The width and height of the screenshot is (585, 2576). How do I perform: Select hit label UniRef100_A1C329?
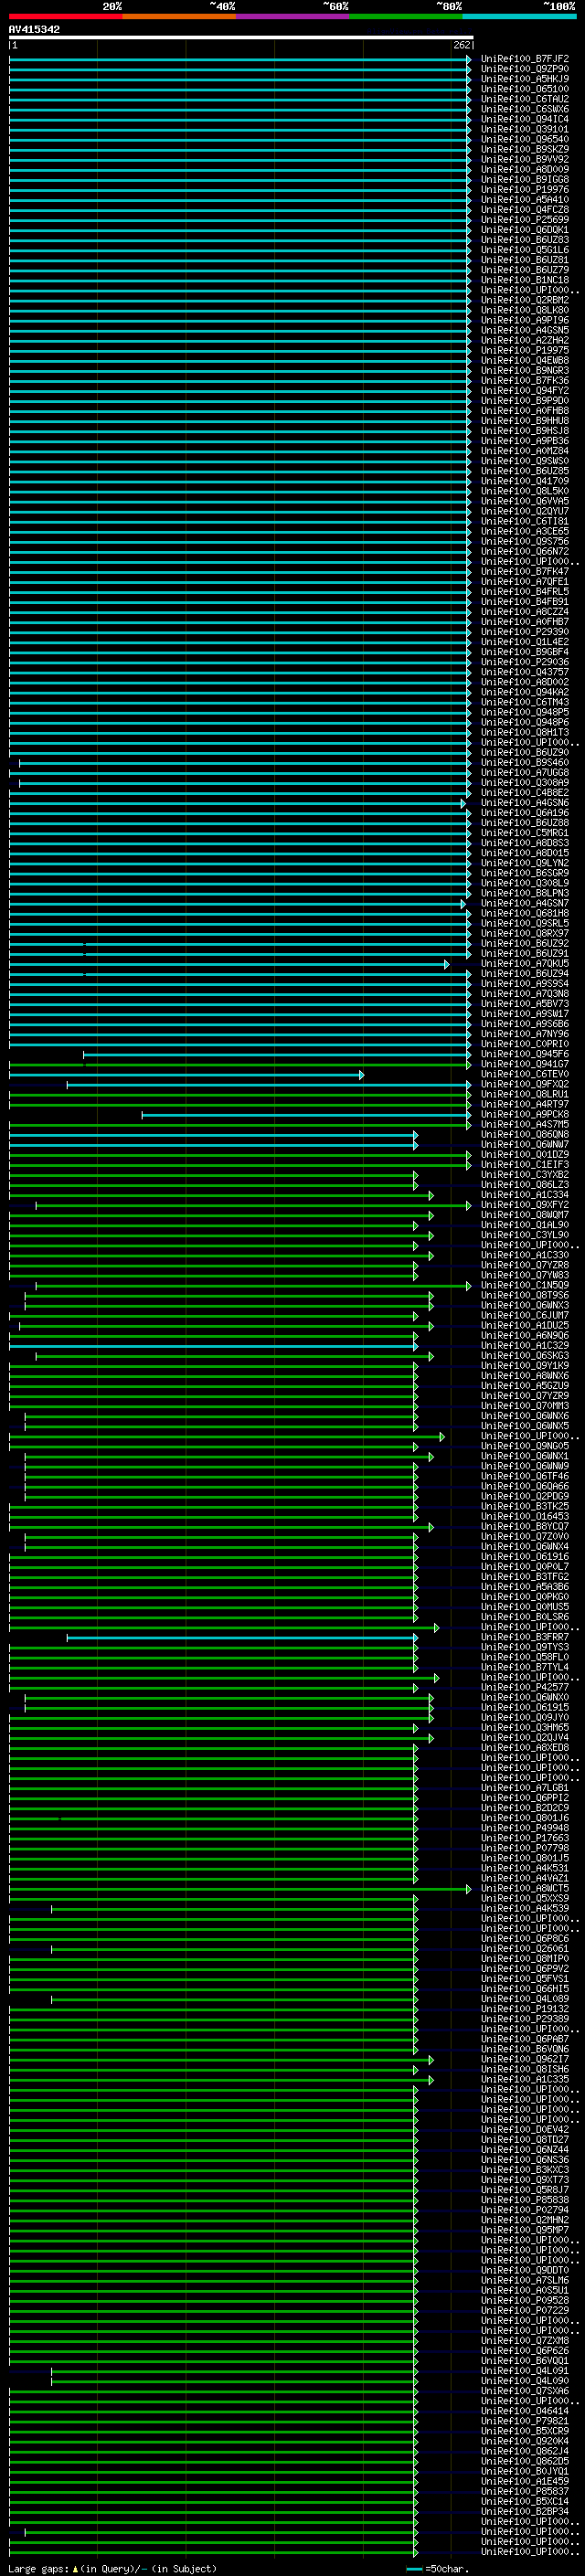tap(525, 1346)
